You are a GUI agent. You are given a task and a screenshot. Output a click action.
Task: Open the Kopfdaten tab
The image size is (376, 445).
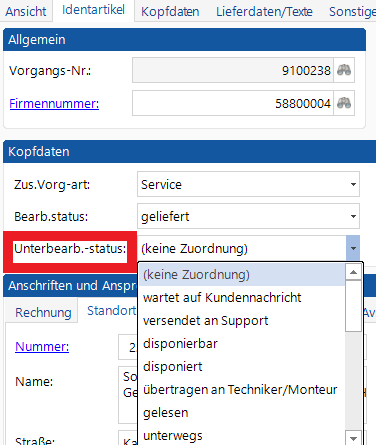170,12
